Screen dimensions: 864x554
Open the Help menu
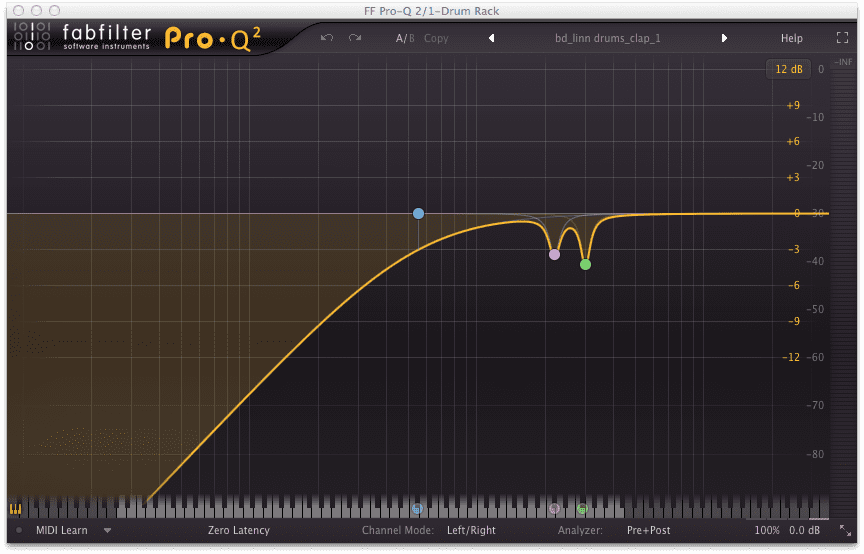tap(791, 38)
